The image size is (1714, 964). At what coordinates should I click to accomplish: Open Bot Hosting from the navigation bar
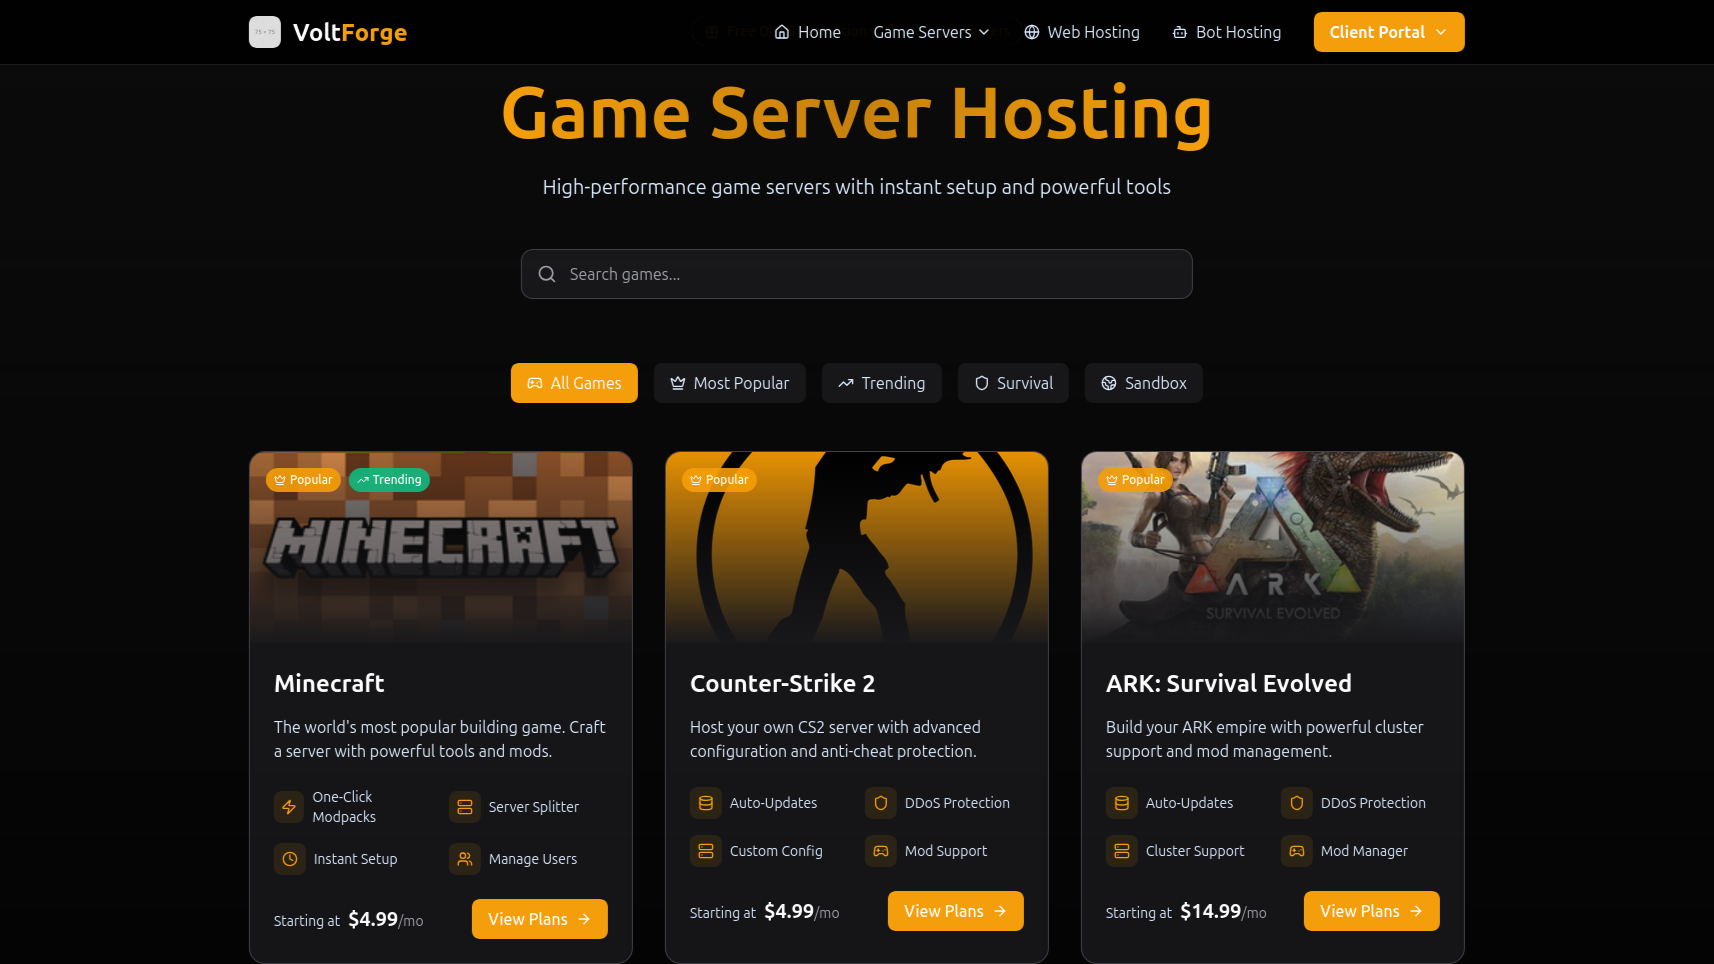coord(1227,32)
